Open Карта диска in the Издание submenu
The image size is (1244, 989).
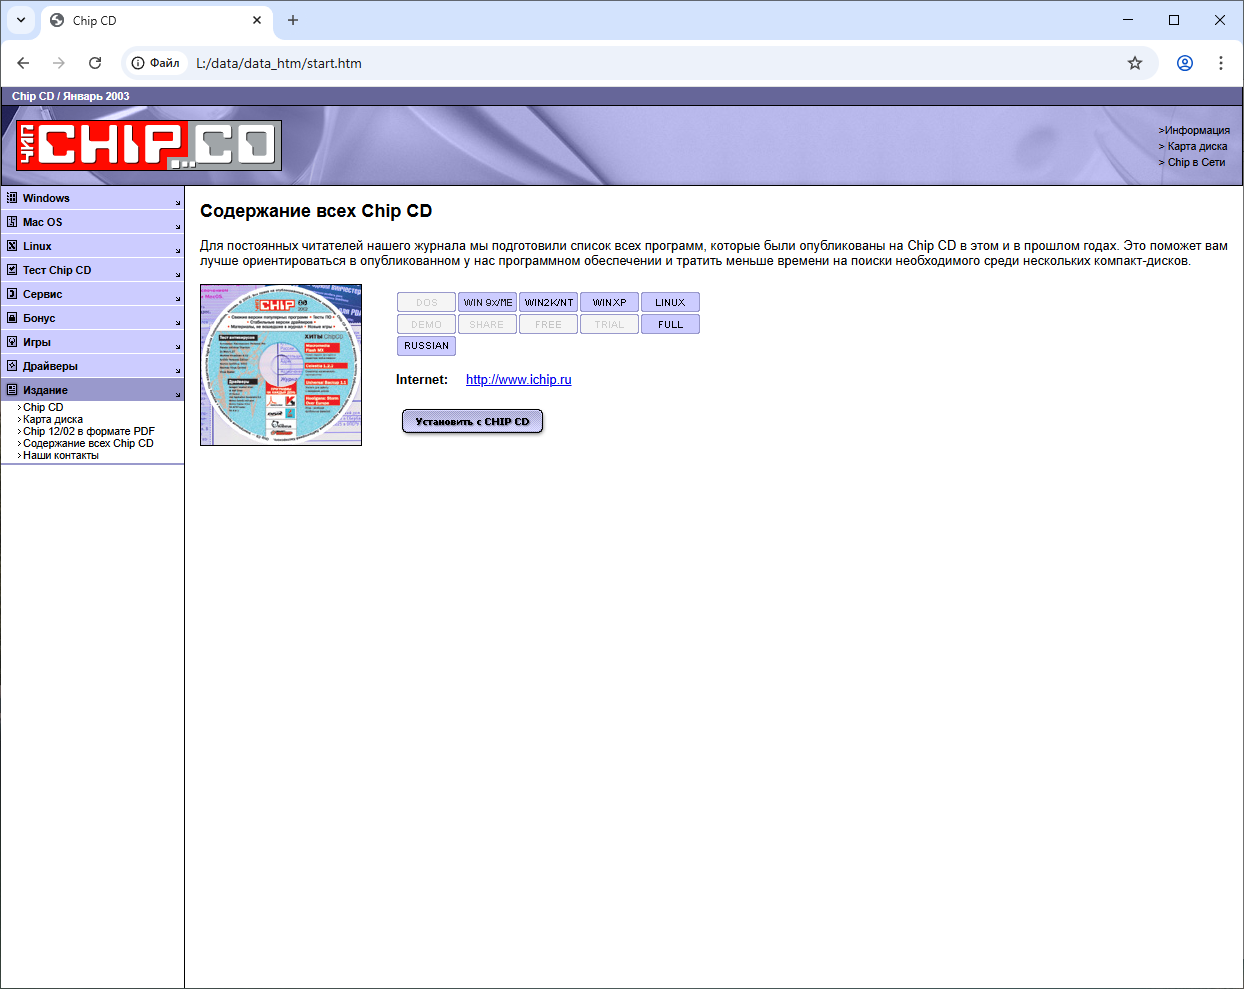(x=53, y=419)
